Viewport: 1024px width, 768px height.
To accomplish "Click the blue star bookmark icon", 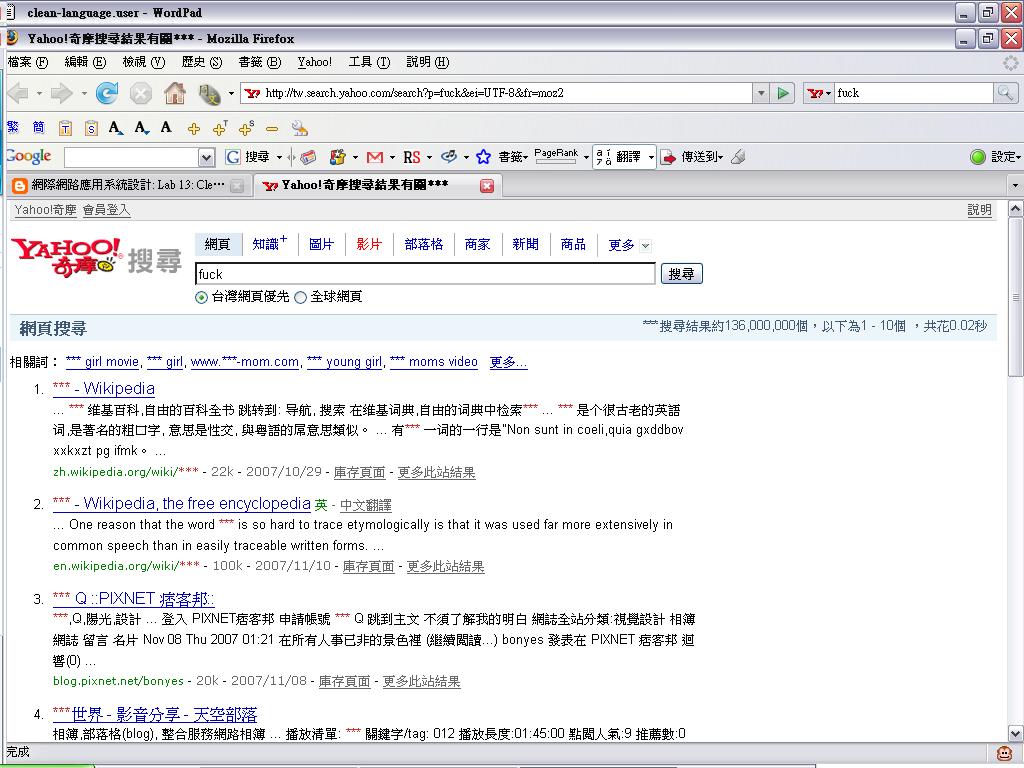I will [x=483, y=157].
